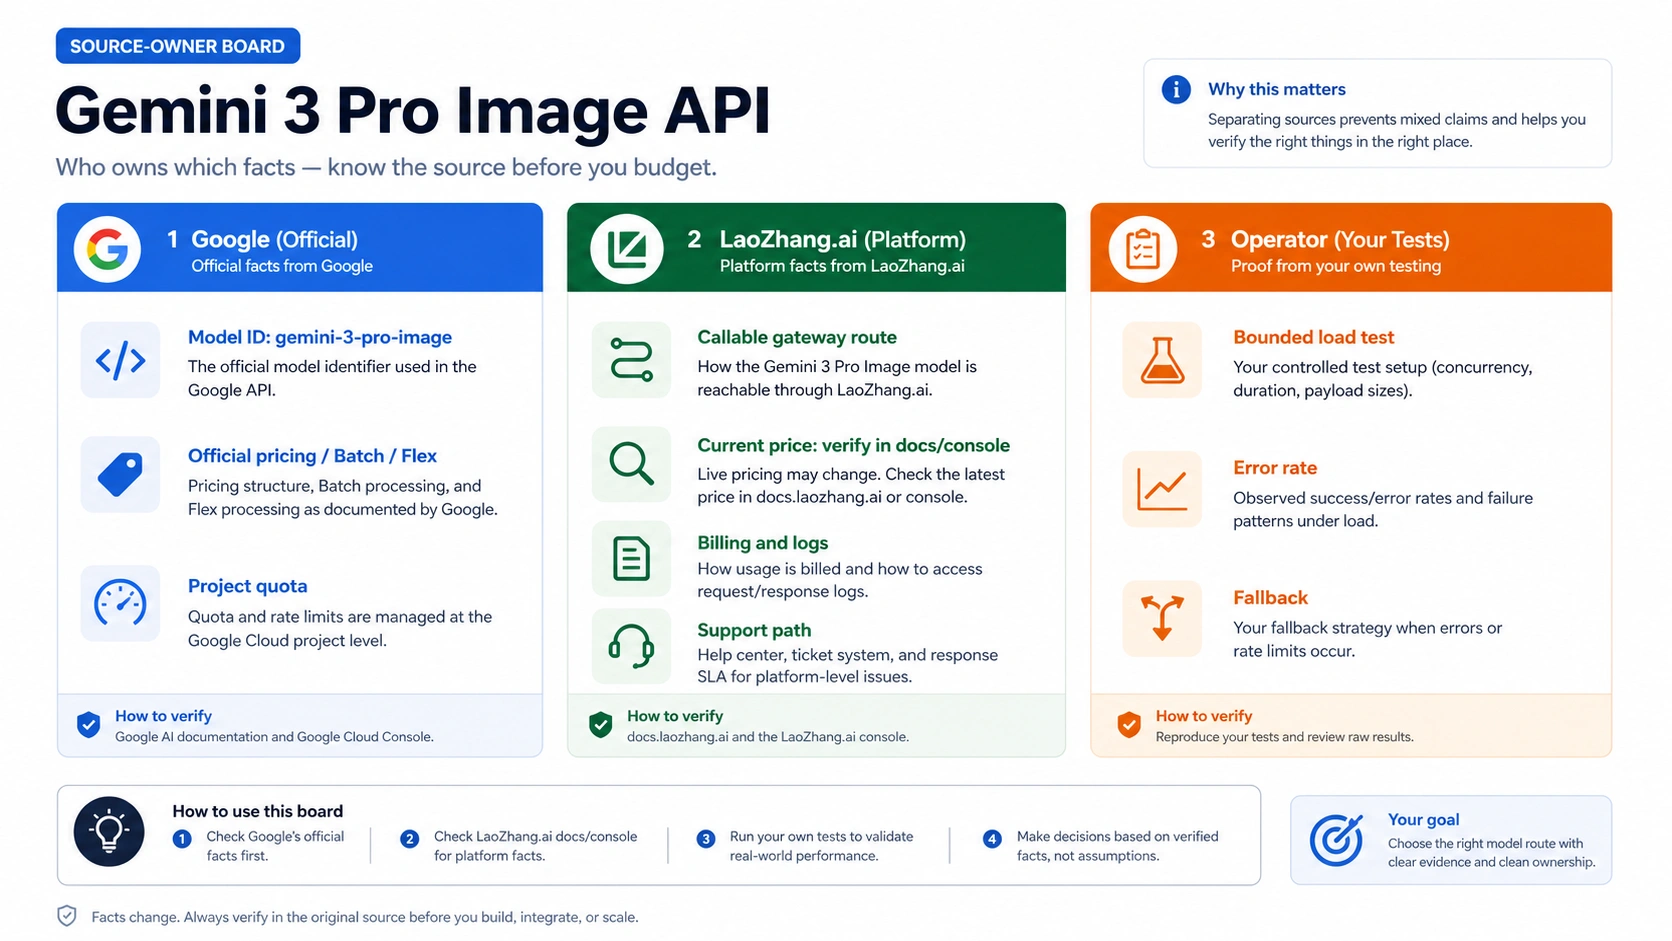Click the branching arrows Fallback icon
This screenshot has width=1672, height=941.
1162,618
